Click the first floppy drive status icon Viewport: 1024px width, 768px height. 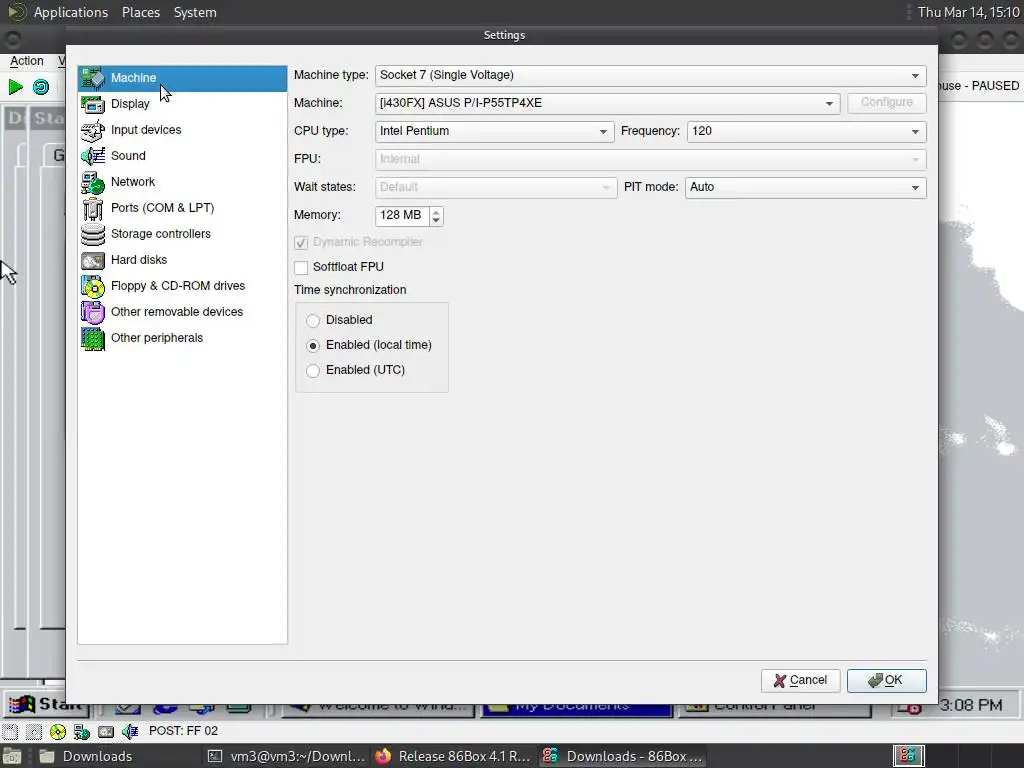(10, 731)
